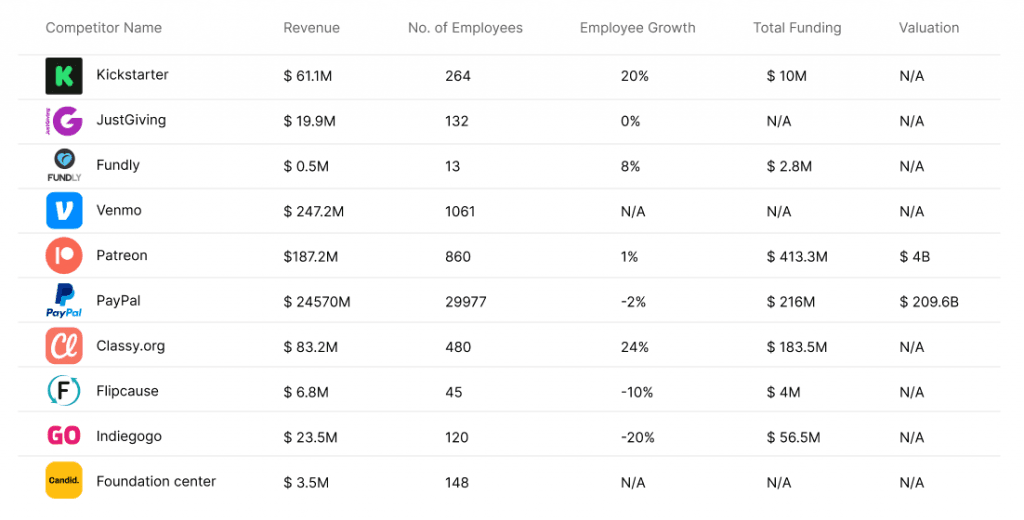Open the Foundation center name link

click(x=155, y=481)
